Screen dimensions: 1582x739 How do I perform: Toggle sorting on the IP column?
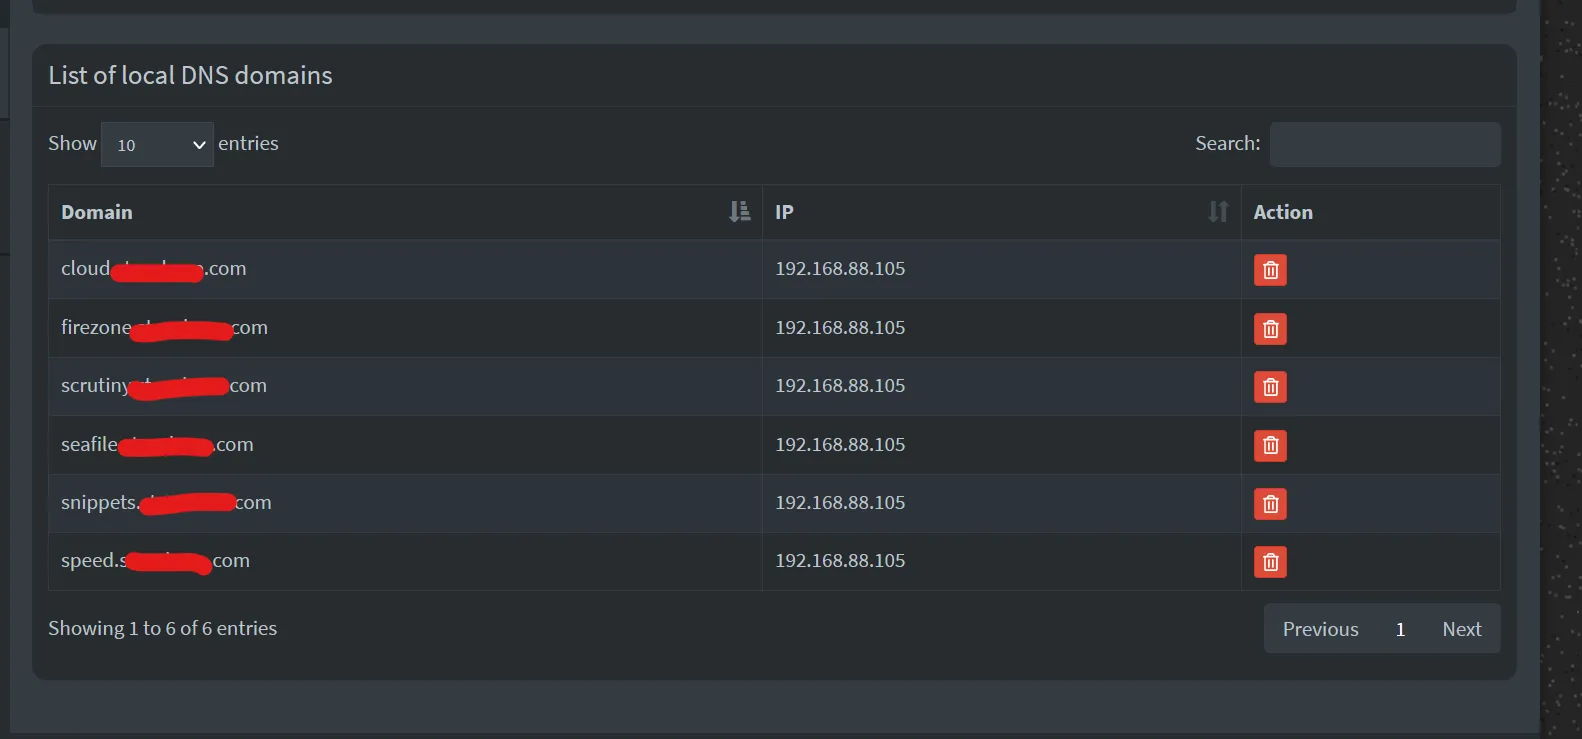(x=1217, y=211)
